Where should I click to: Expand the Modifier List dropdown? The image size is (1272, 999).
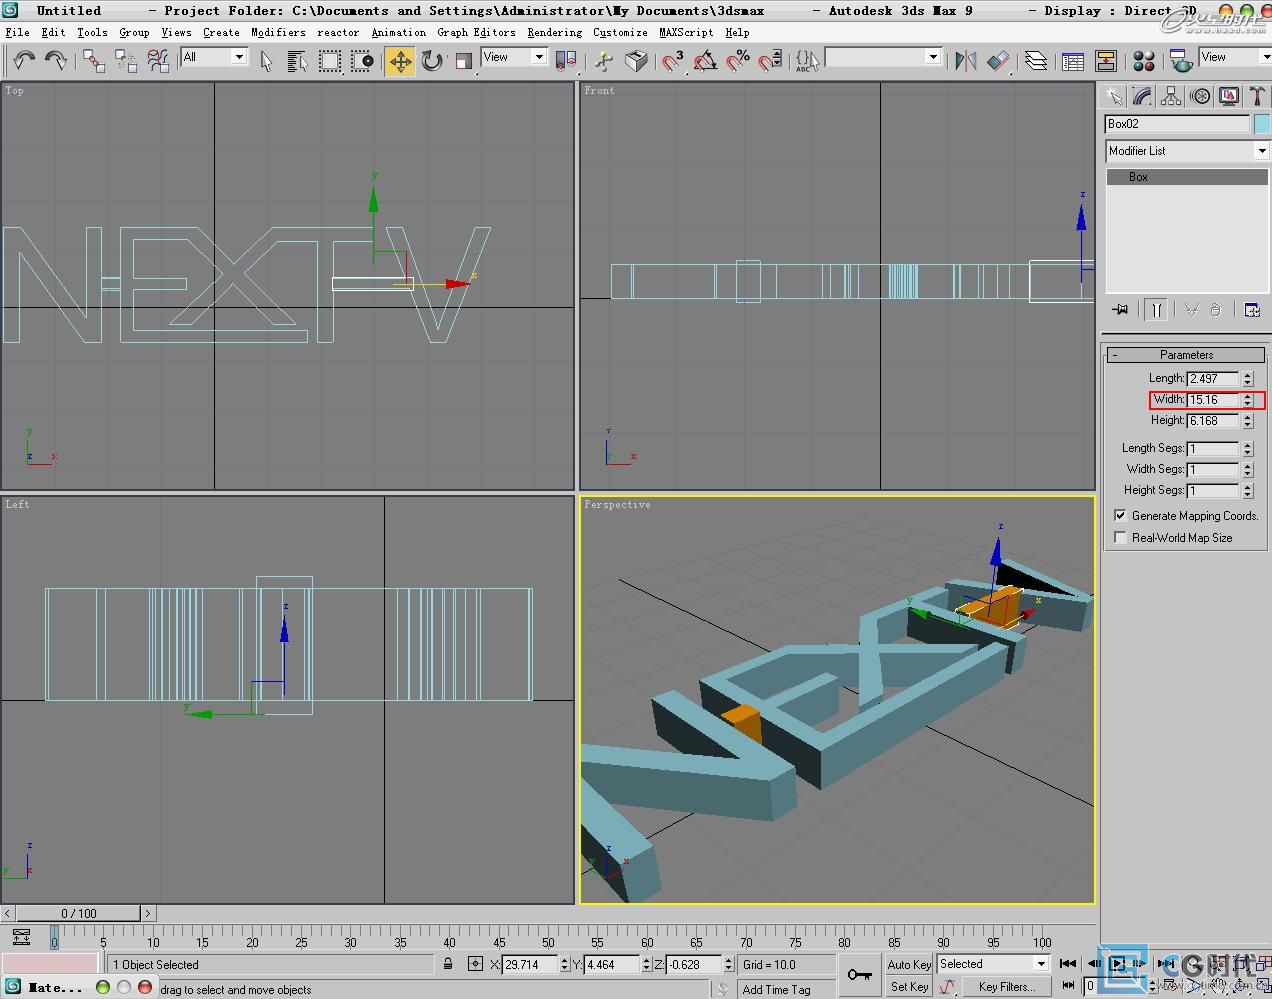click(x=1262, y=151)
